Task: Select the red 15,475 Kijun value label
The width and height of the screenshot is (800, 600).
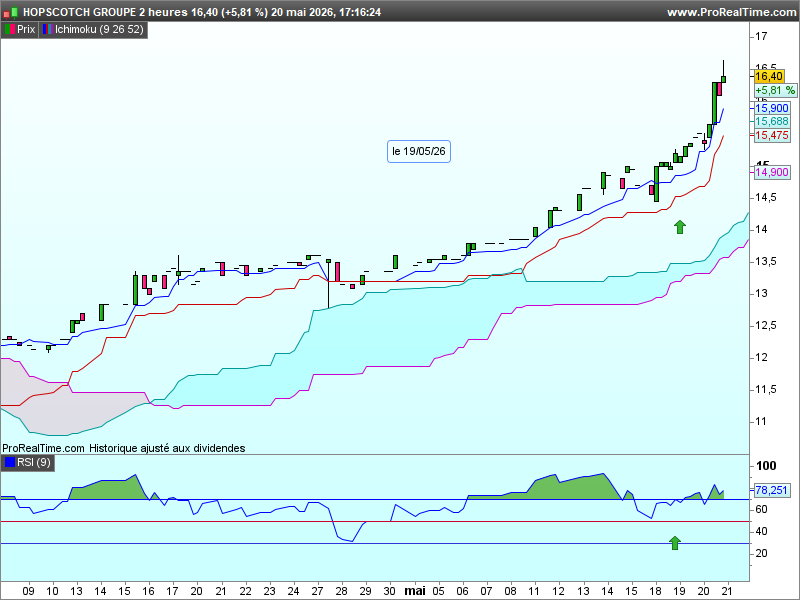Action: coord(772,135)
